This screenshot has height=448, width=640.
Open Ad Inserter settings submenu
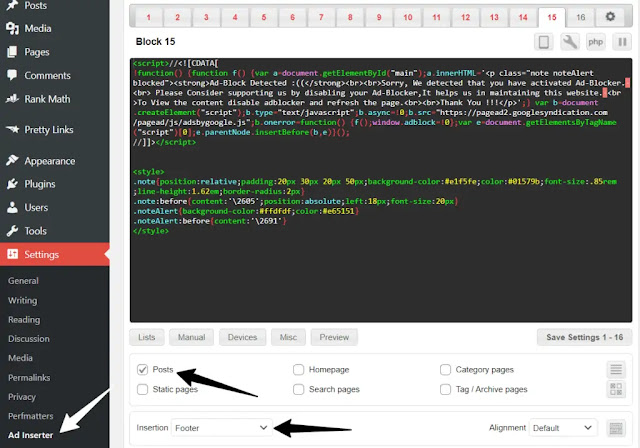[31, 435]
